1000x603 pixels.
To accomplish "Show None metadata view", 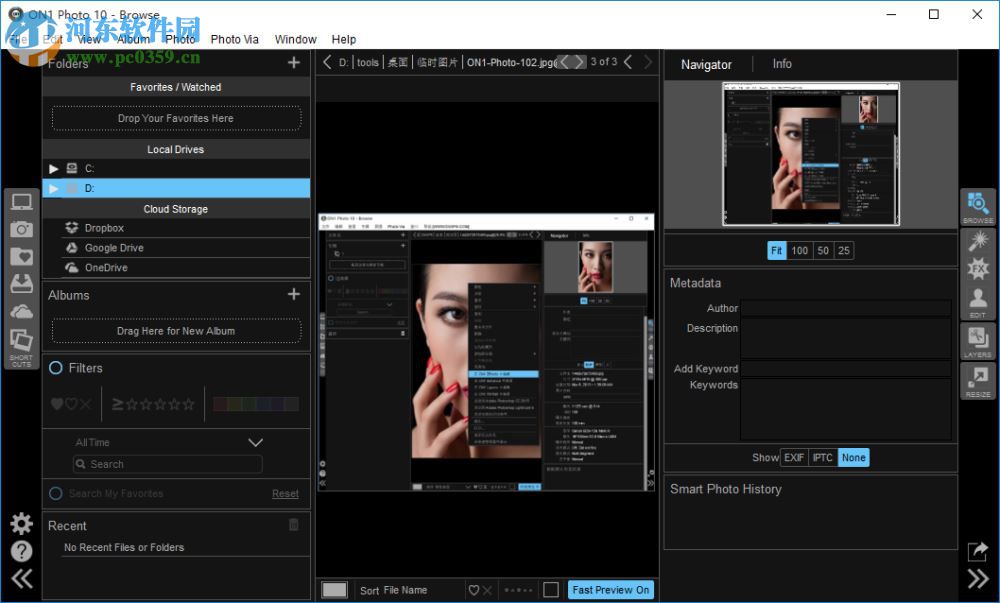I will point(853,457).
